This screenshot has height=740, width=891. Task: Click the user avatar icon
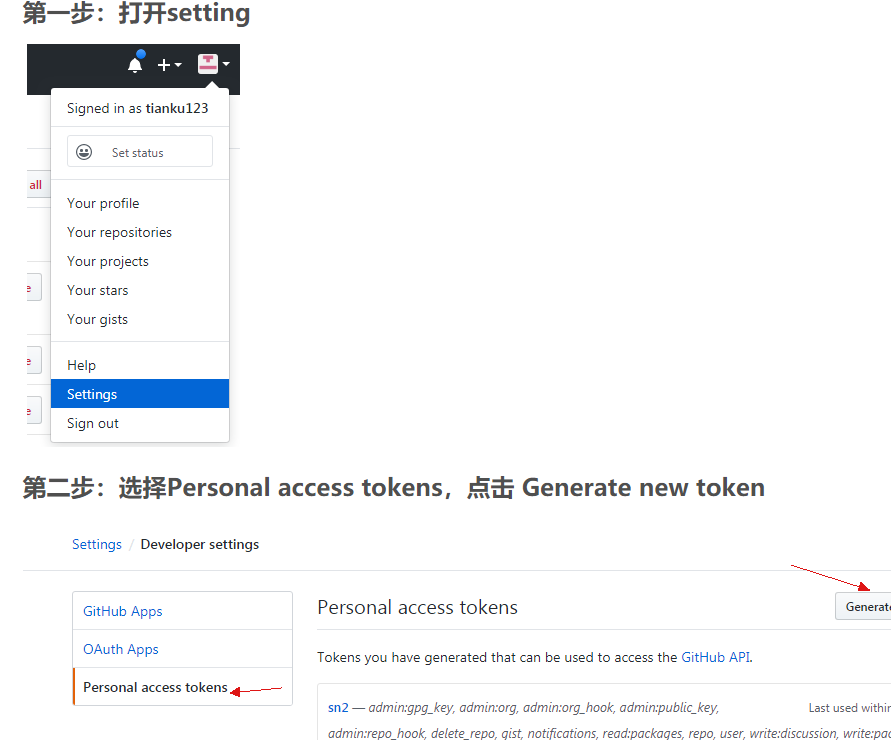click(207, 64)
